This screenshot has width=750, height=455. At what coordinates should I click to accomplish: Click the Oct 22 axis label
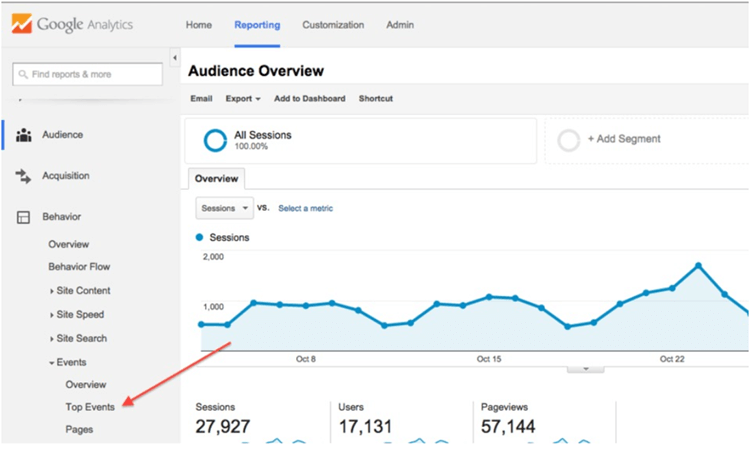[672, 359]
